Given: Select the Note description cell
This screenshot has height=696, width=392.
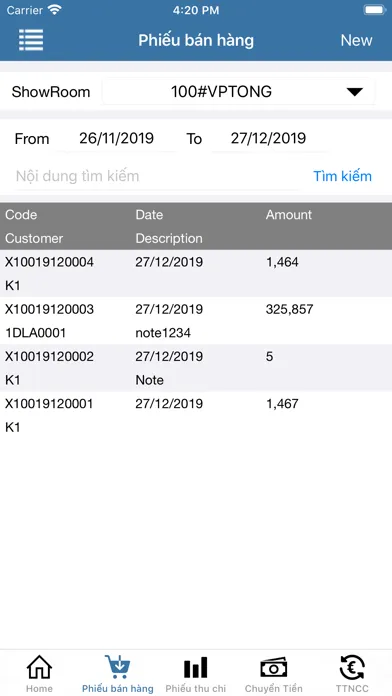Looking at the screenshot, I should click(x=150, y=380).
